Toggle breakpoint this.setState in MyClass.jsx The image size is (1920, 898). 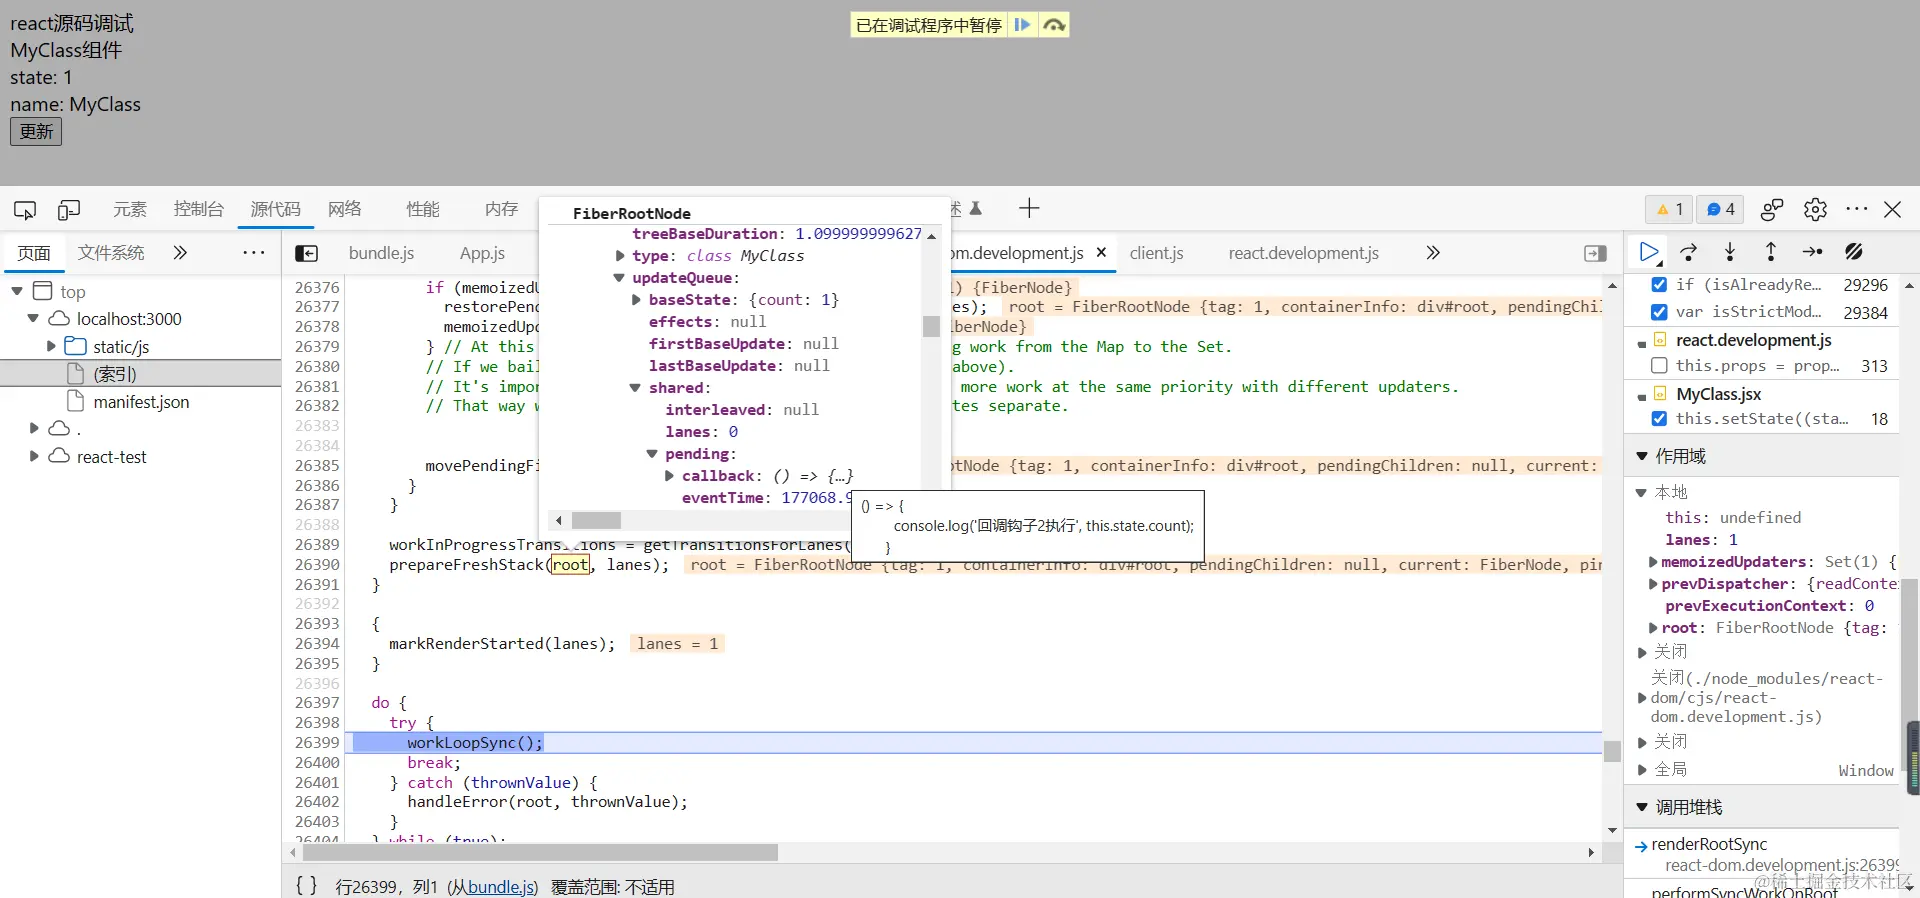1659,419
